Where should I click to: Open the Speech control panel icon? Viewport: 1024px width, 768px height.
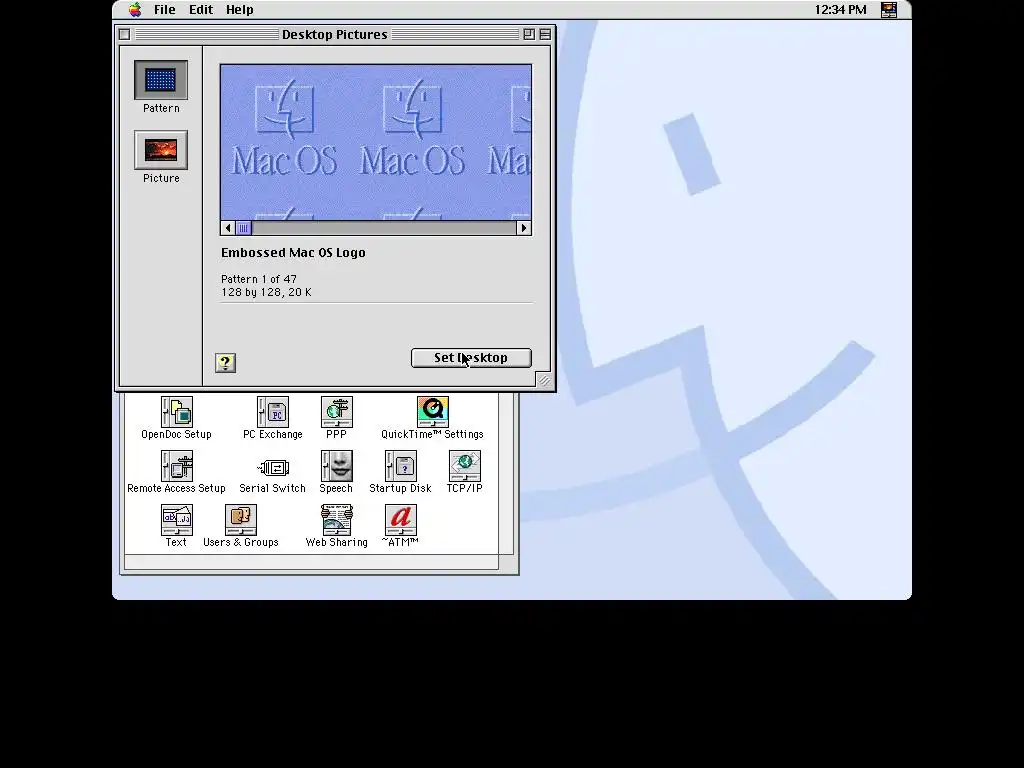(336, 466)
